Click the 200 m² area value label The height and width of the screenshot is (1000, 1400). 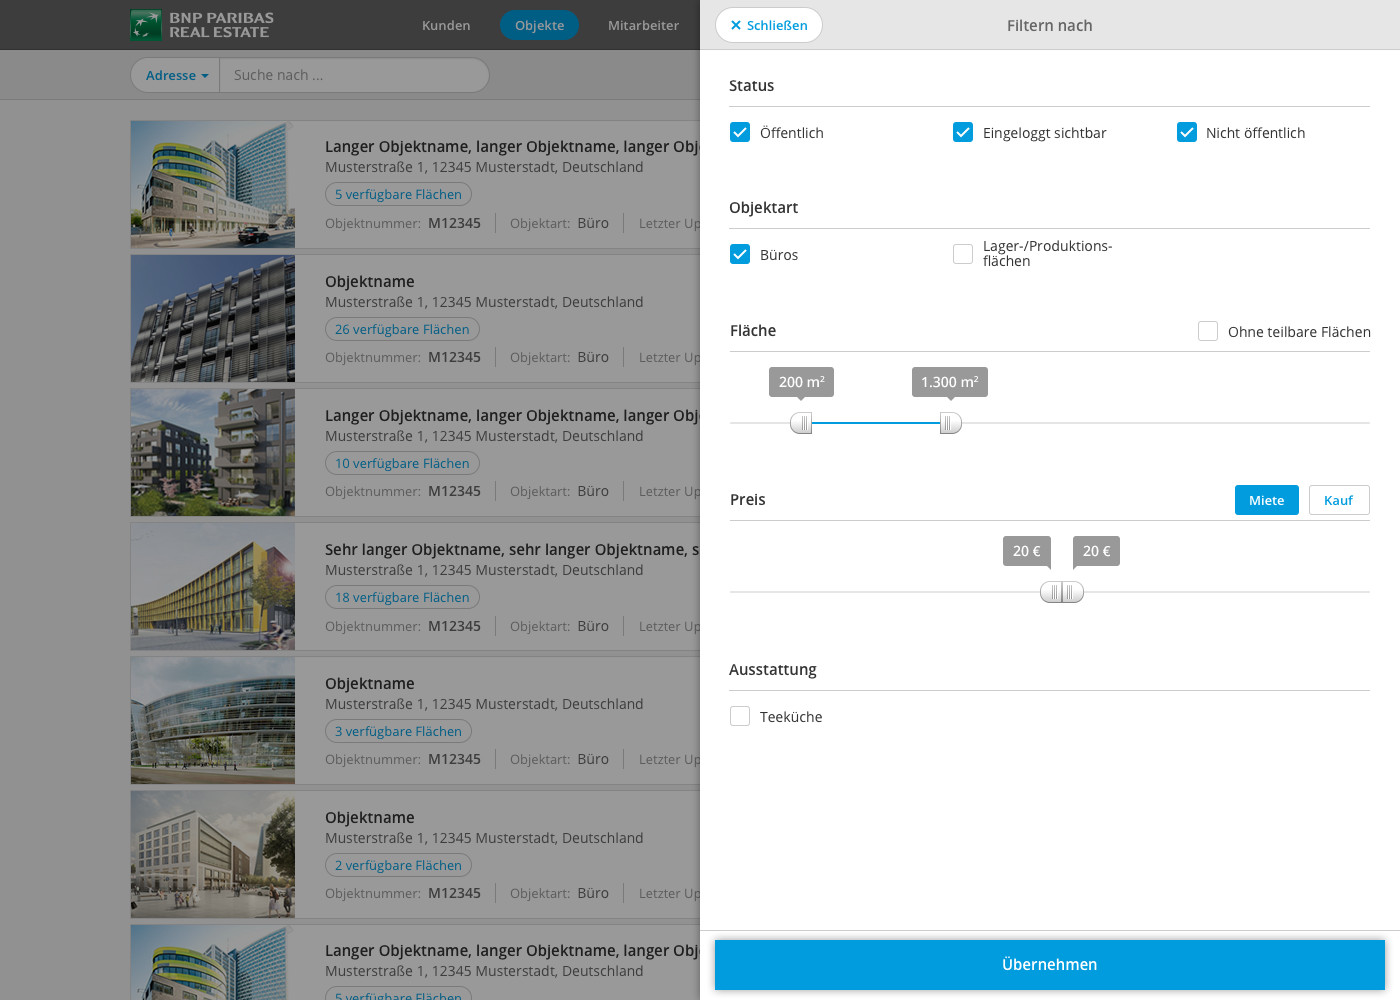tap(802, 382)
